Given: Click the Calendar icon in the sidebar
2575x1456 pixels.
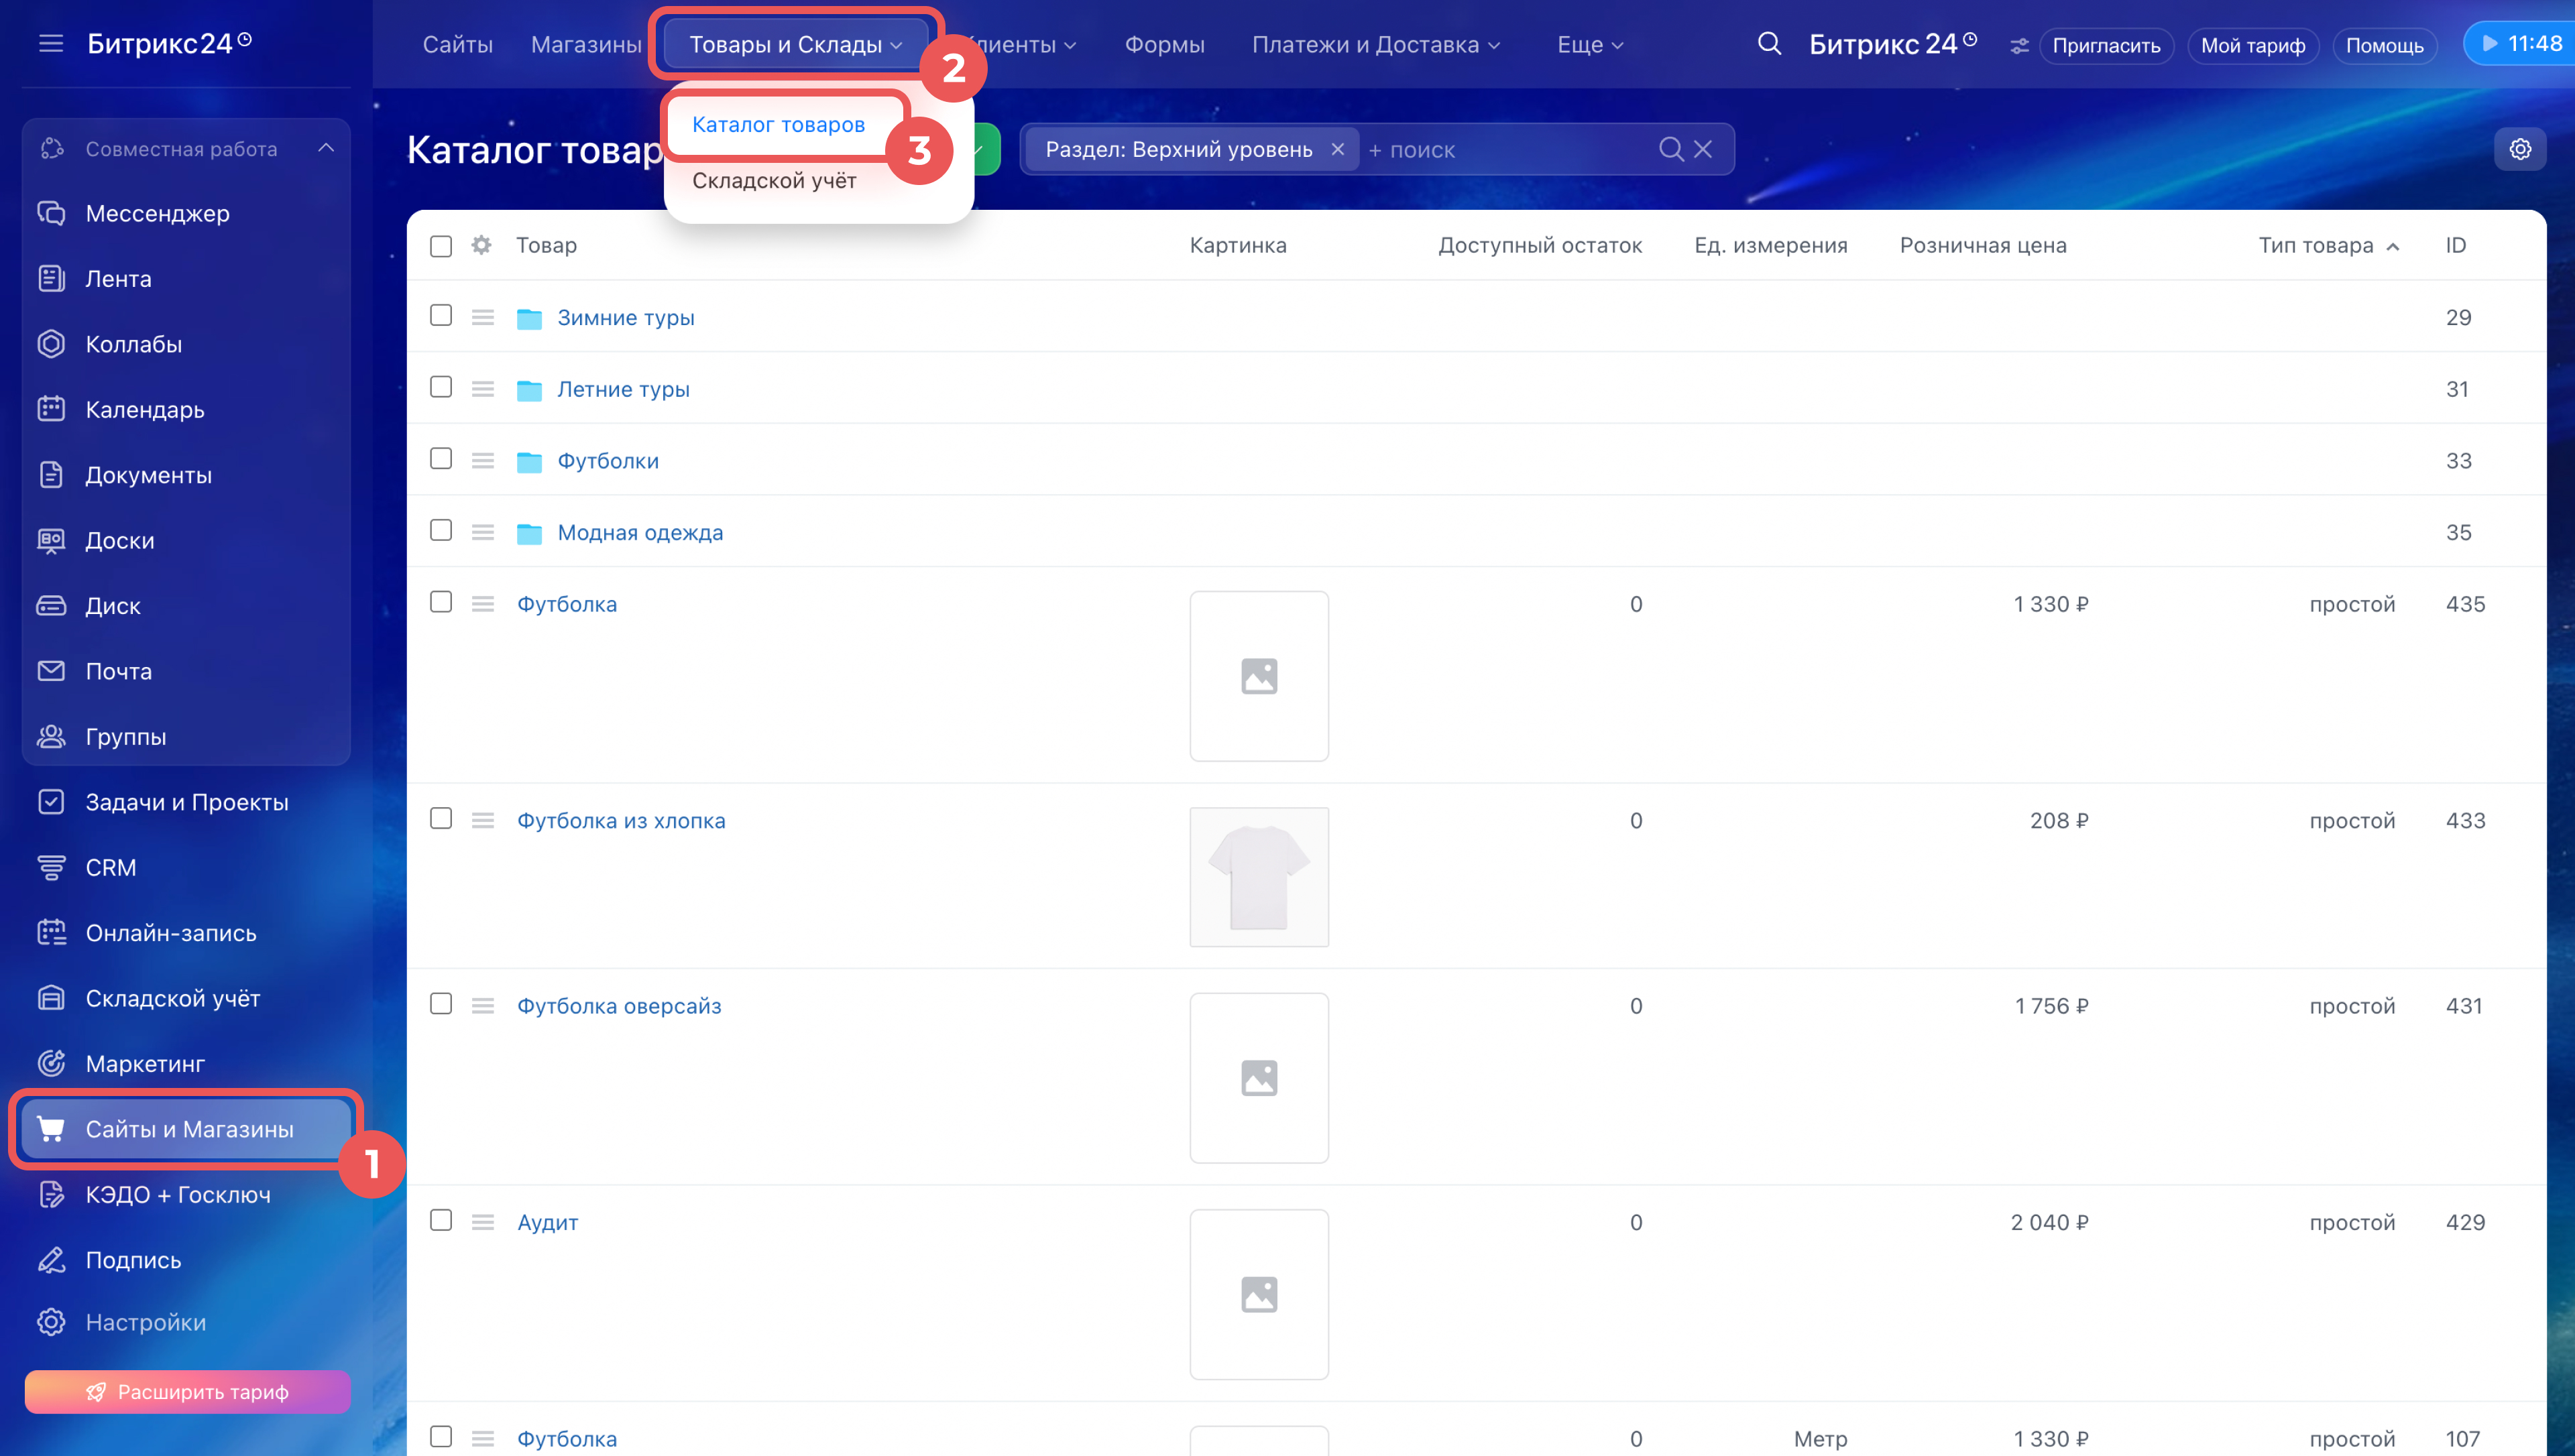Looking at the screenshot, I should click(x=51, y=409).
